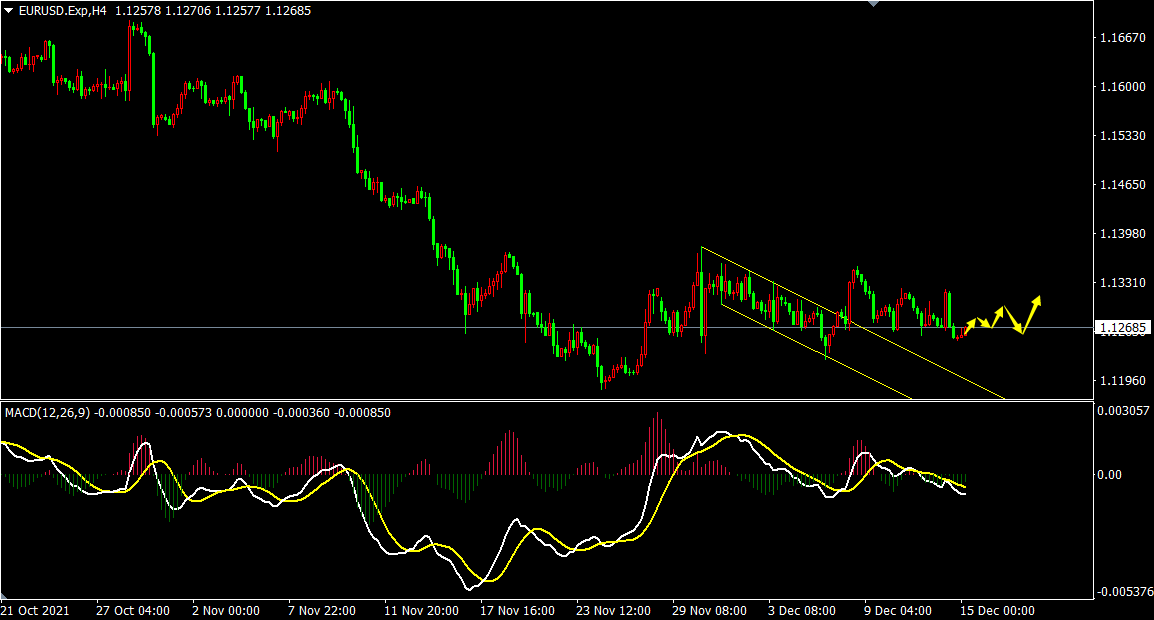The width and height of the screenshot is (1154, 620).
Task: Click the 15 Dec 00:00 time label
Action: 997,610
